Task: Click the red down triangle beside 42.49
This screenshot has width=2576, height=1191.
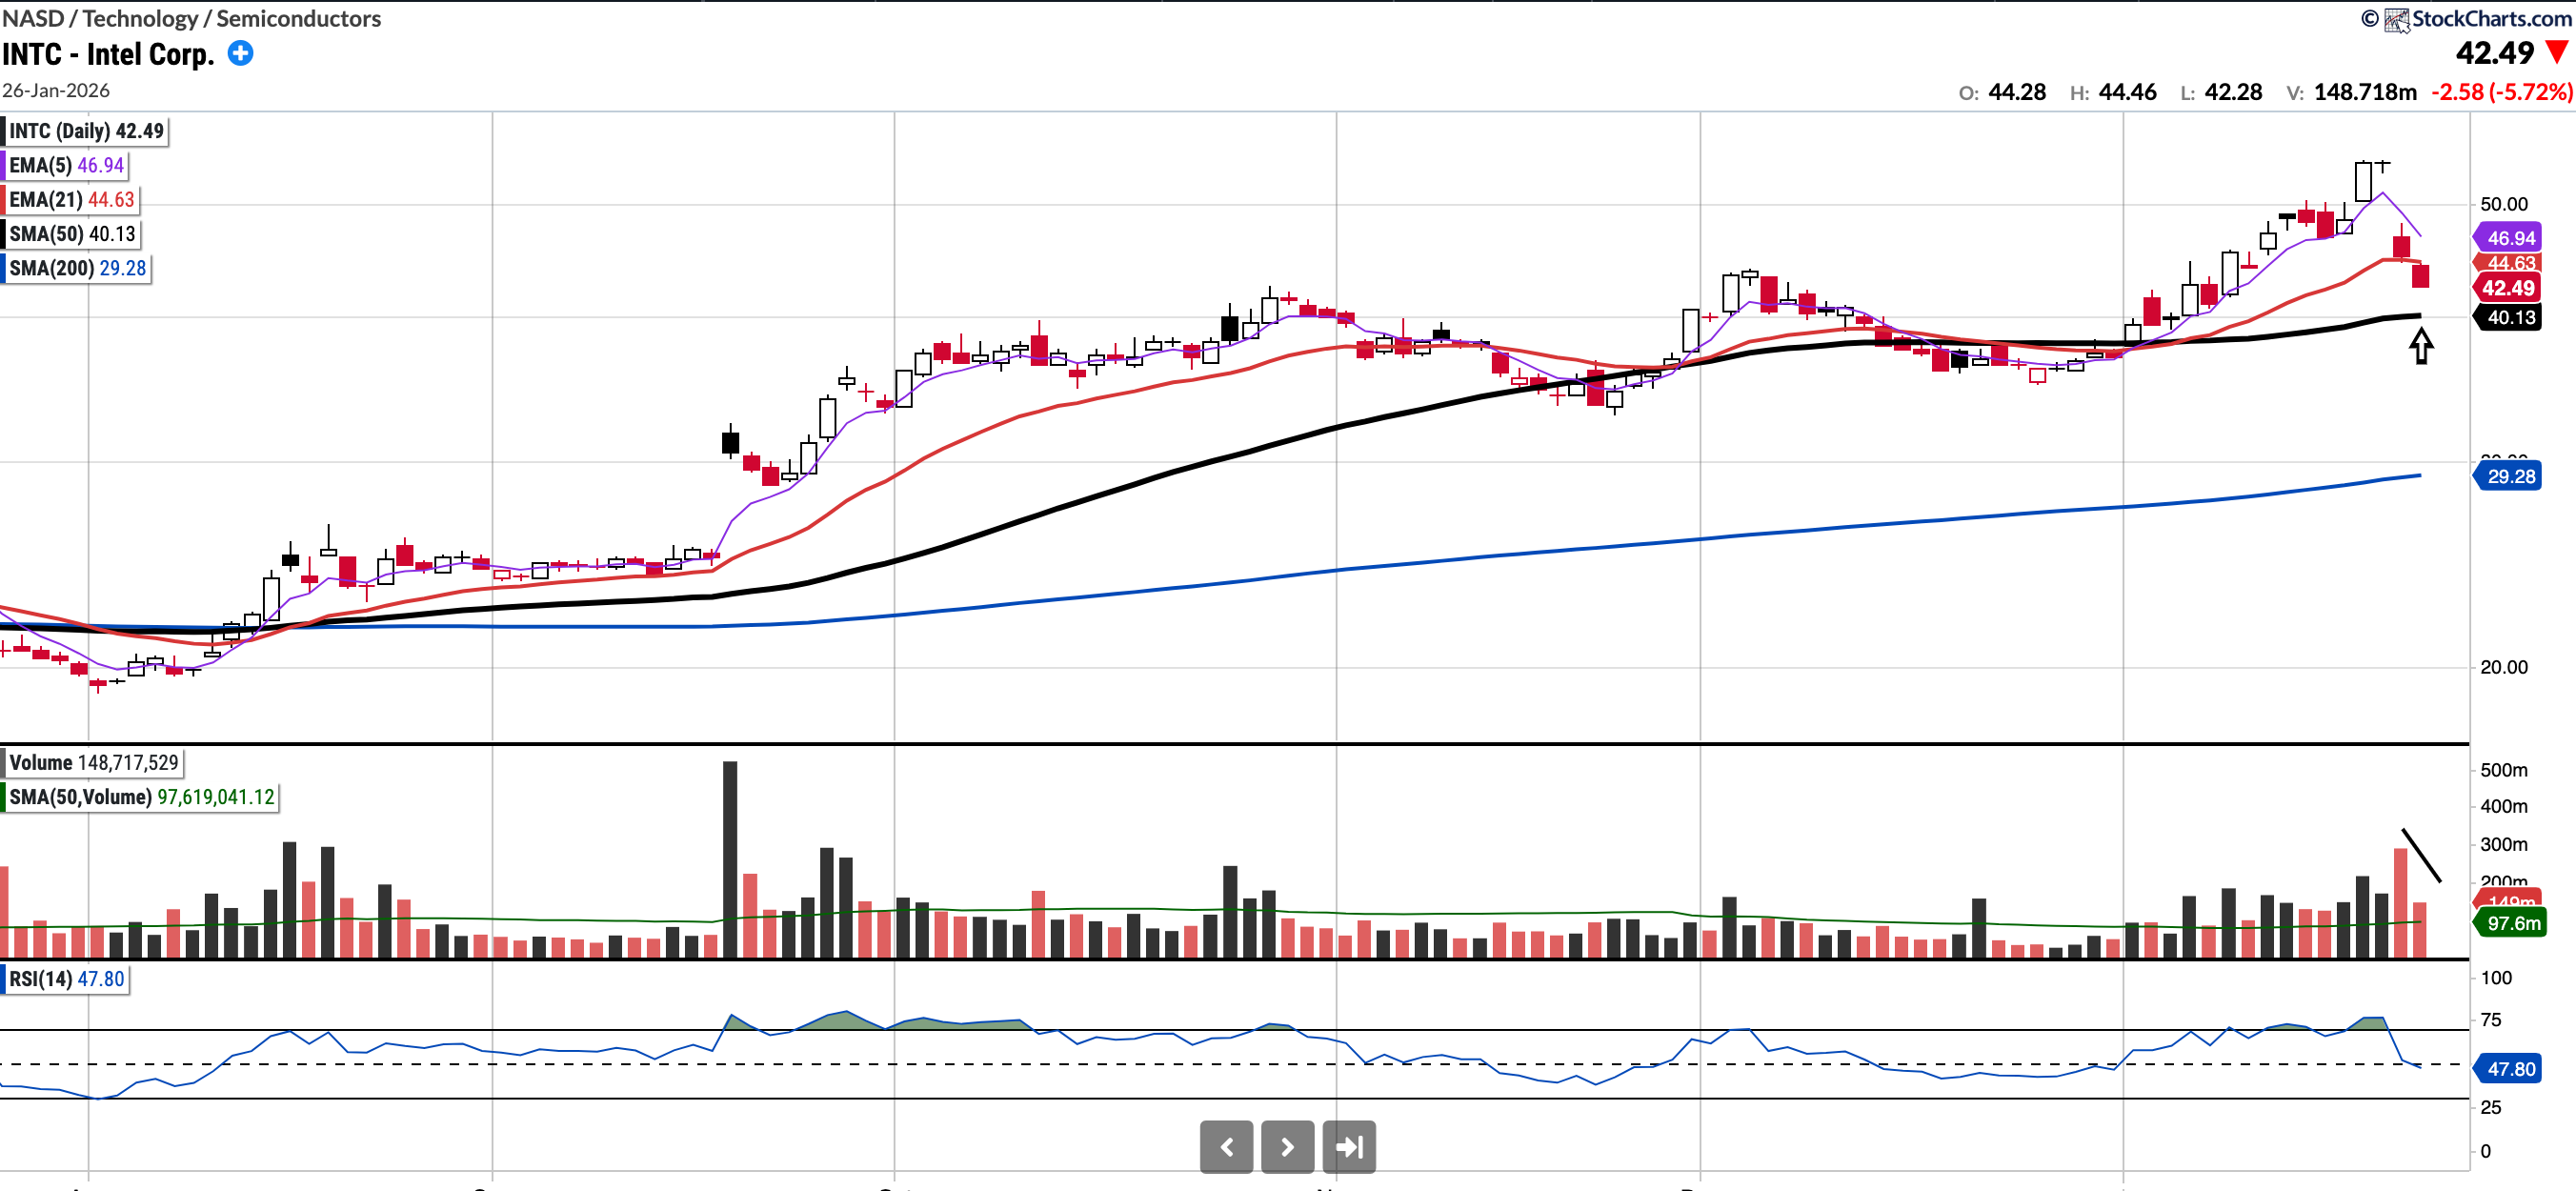Action: [2557, 52]
